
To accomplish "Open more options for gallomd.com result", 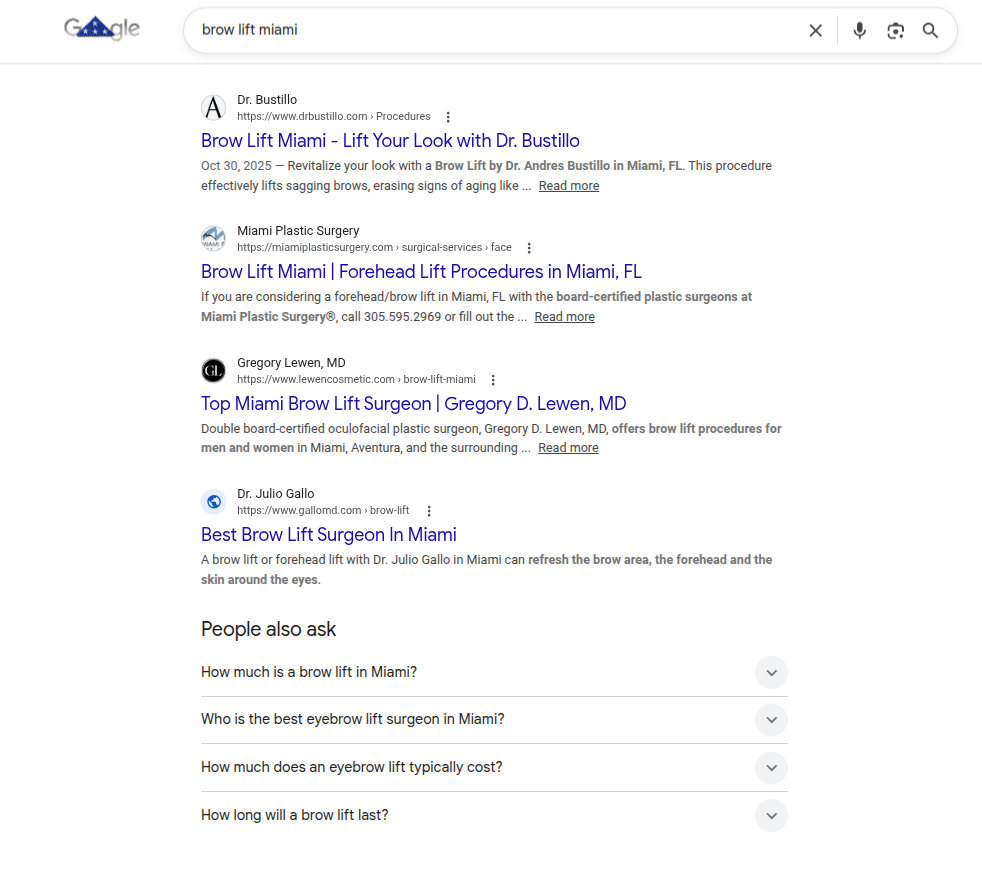I will click(x=429, y=511).
